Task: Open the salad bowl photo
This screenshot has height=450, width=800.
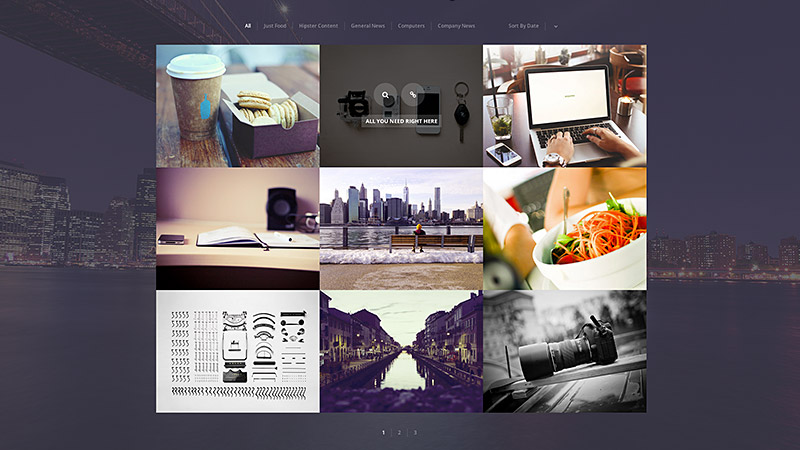Action: pos(564,229)
